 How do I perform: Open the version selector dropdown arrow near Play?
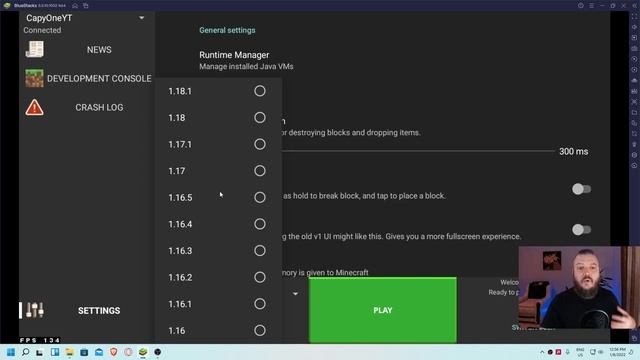pyautogui.click(x=295, y=293)
